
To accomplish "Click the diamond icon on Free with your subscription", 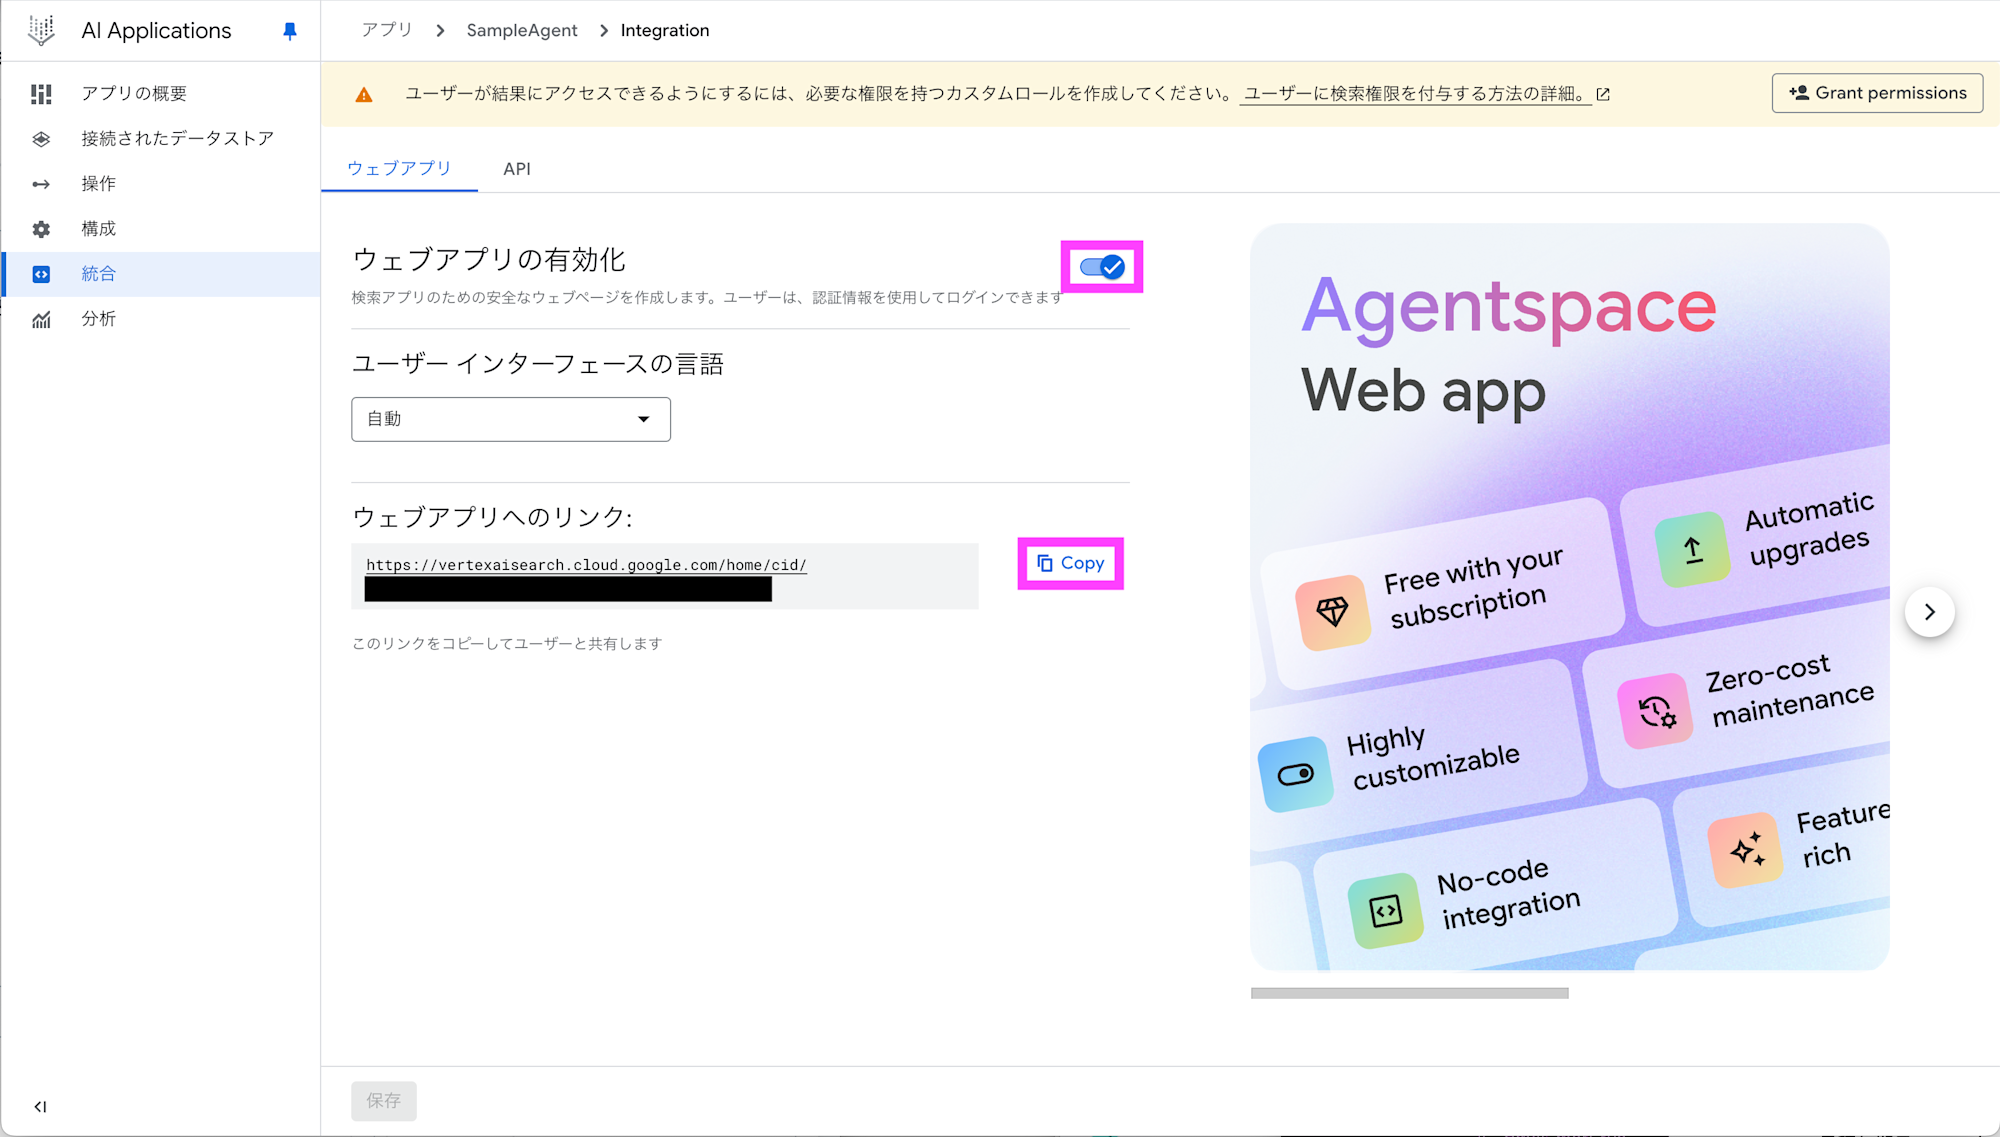I will [x=1332, y=611].
